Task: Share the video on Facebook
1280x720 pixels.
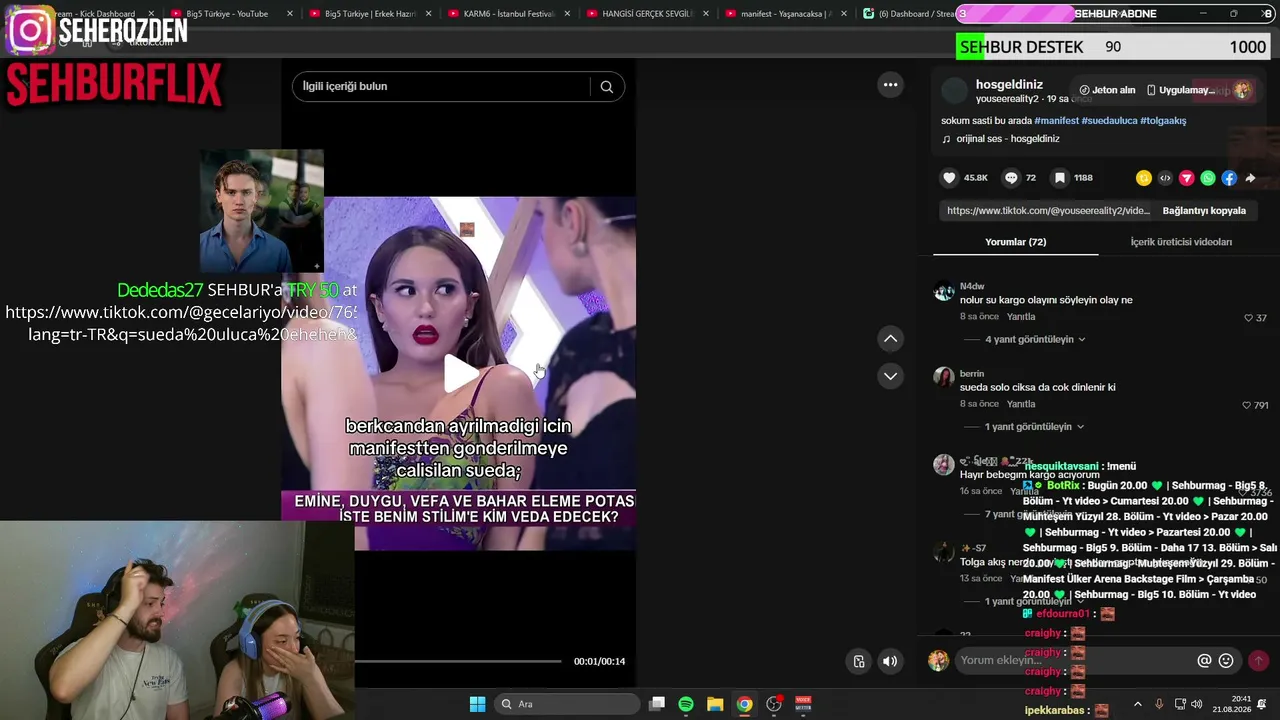Action: (x=1229, y=178)
